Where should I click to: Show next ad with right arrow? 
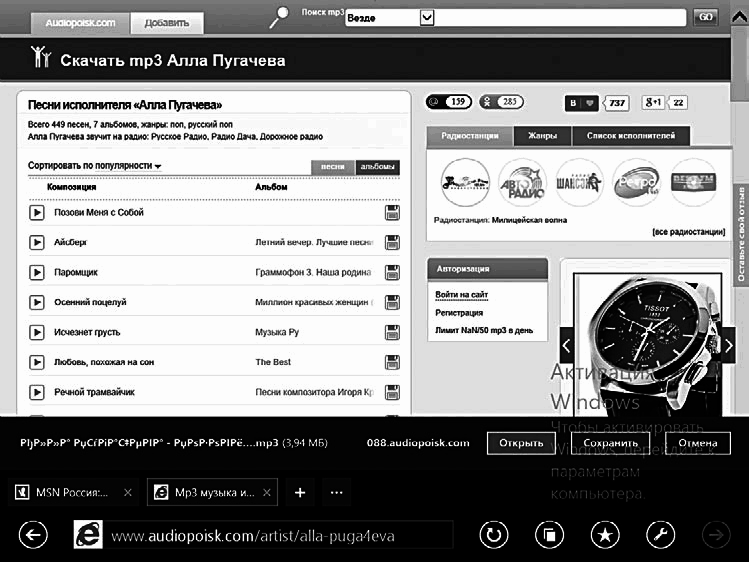coord(728,345)
